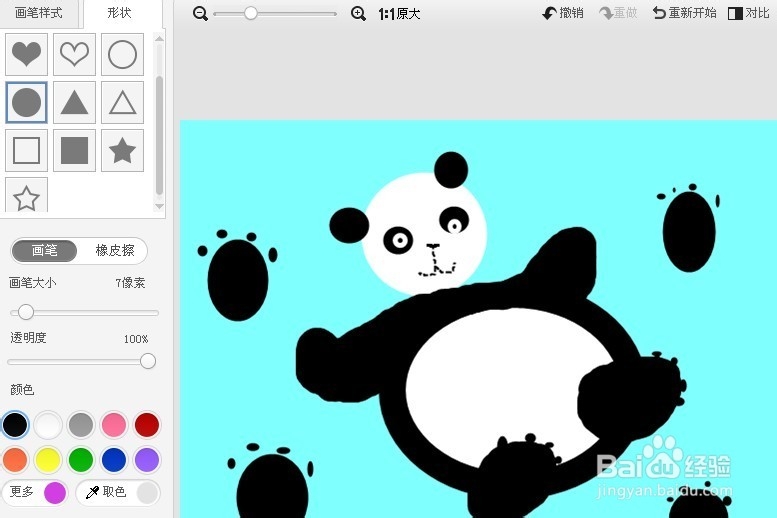Viewport: 777px width, 518px height.
Task: Select the filled square shape
Action: tap(74, 151)
